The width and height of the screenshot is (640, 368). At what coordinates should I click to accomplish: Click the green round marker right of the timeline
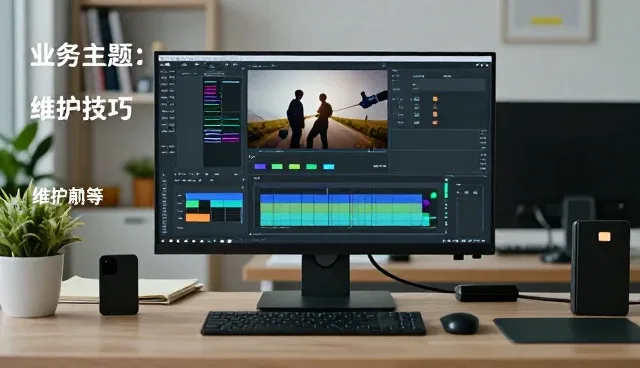click(x=433, y=195)
